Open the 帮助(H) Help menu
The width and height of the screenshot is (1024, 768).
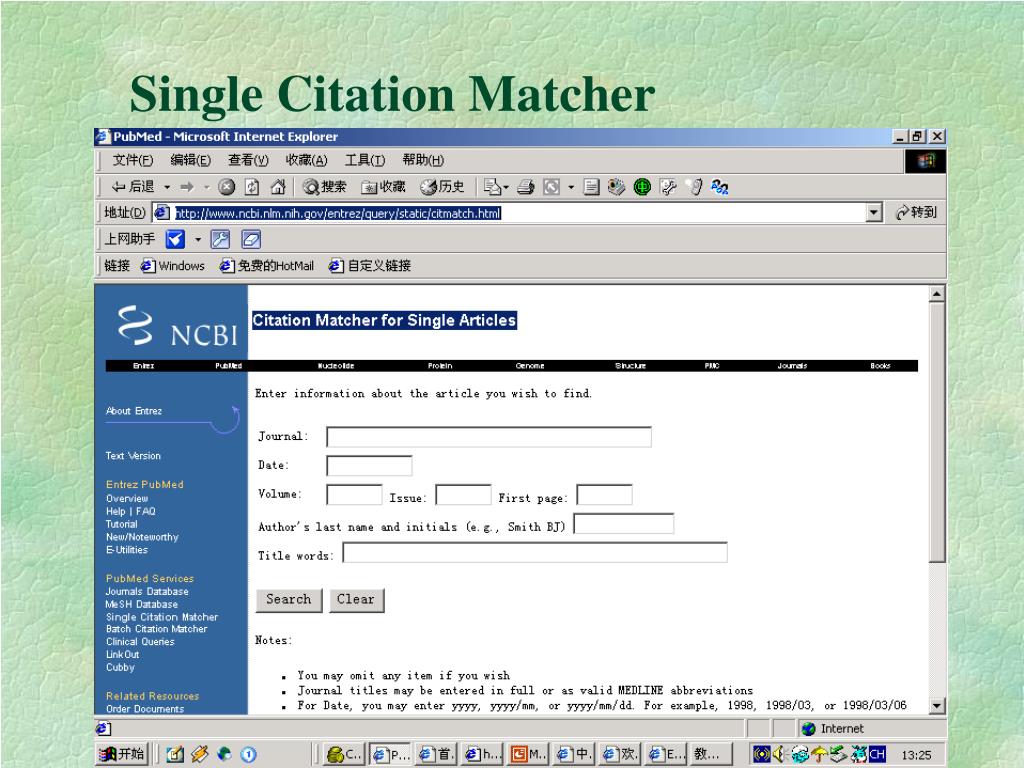[423, 160]
